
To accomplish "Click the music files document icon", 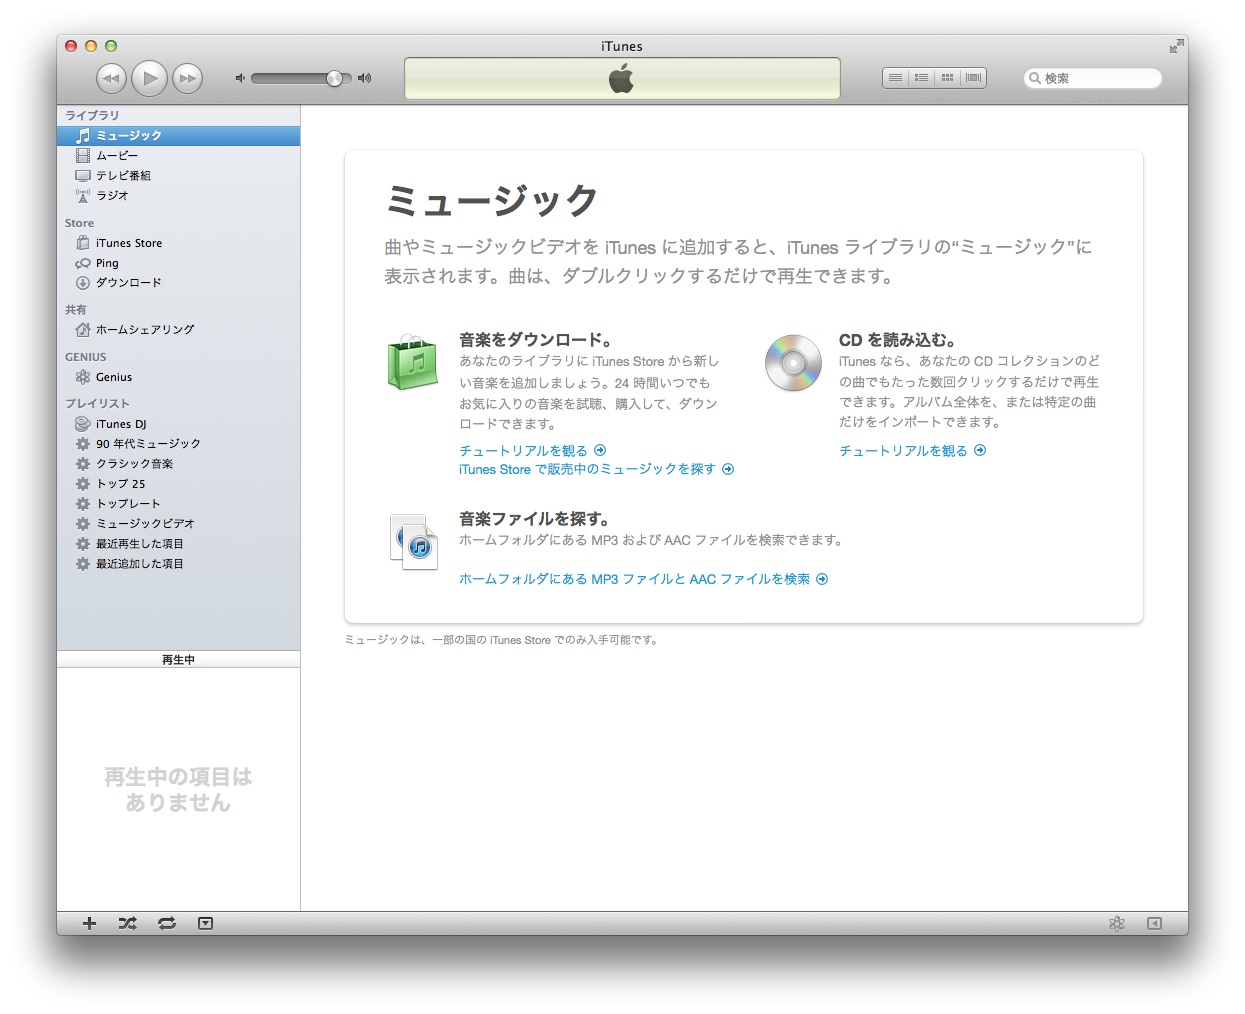I will [x=413, y=542].
